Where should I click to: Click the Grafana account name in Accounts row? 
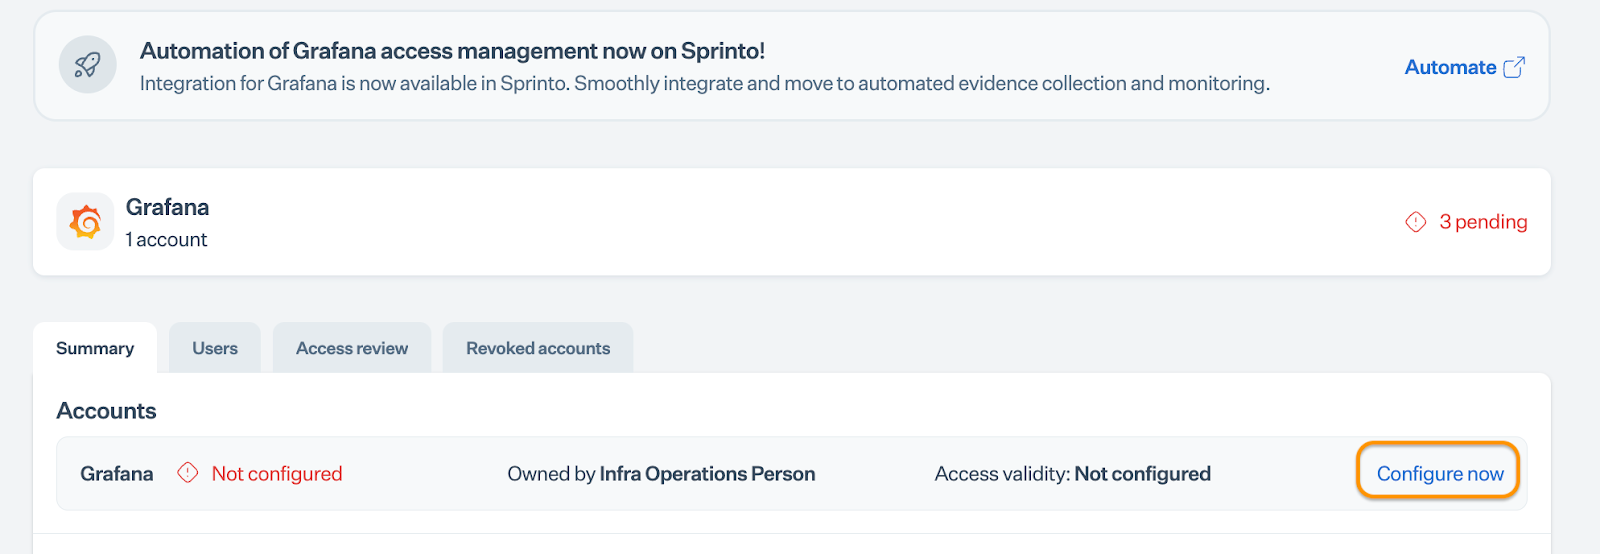pyautogui.click(x=117, y=473)
